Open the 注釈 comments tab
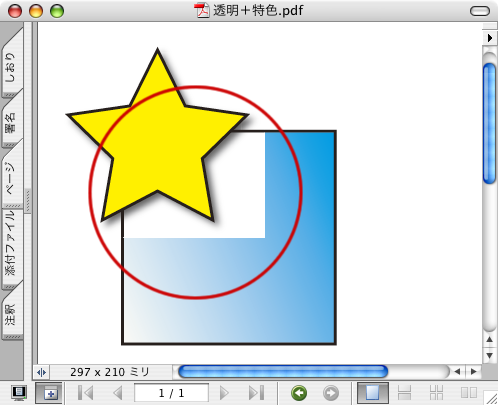 (x=11, y=313)
